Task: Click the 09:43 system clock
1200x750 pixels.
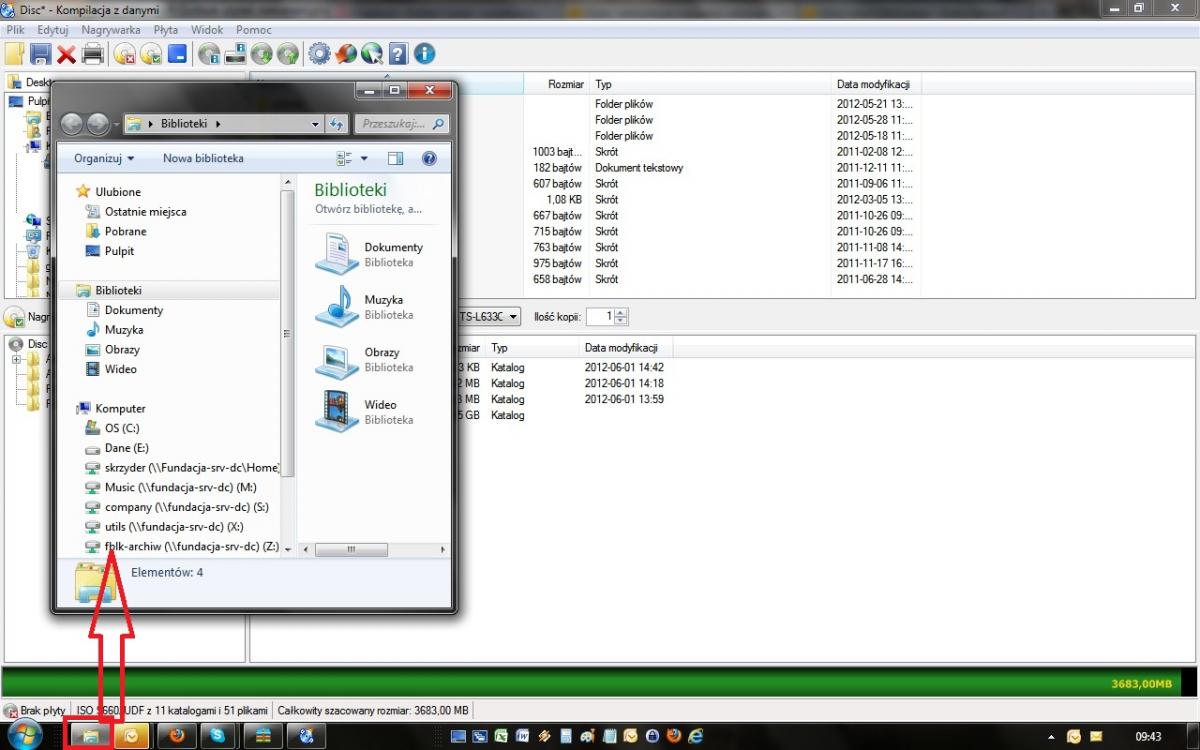Action: (x=1151, y=736)
